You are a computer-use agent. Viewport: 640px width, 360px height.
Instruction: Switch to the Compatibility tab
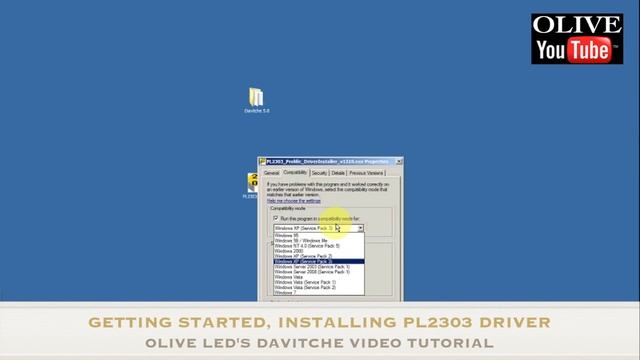295,172
